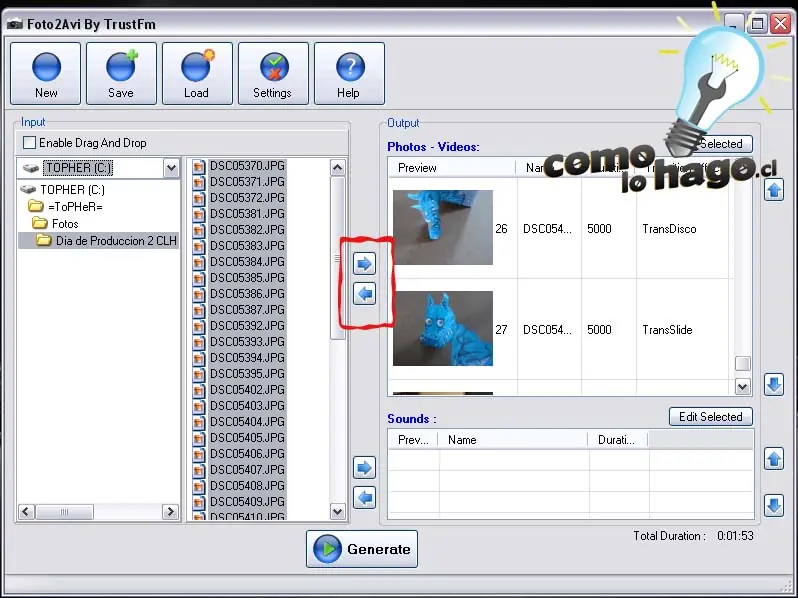Remove photos with left arrow icon
Image resolution: width=798 pixels, height=598 pixels.
[x=364, y=294]
